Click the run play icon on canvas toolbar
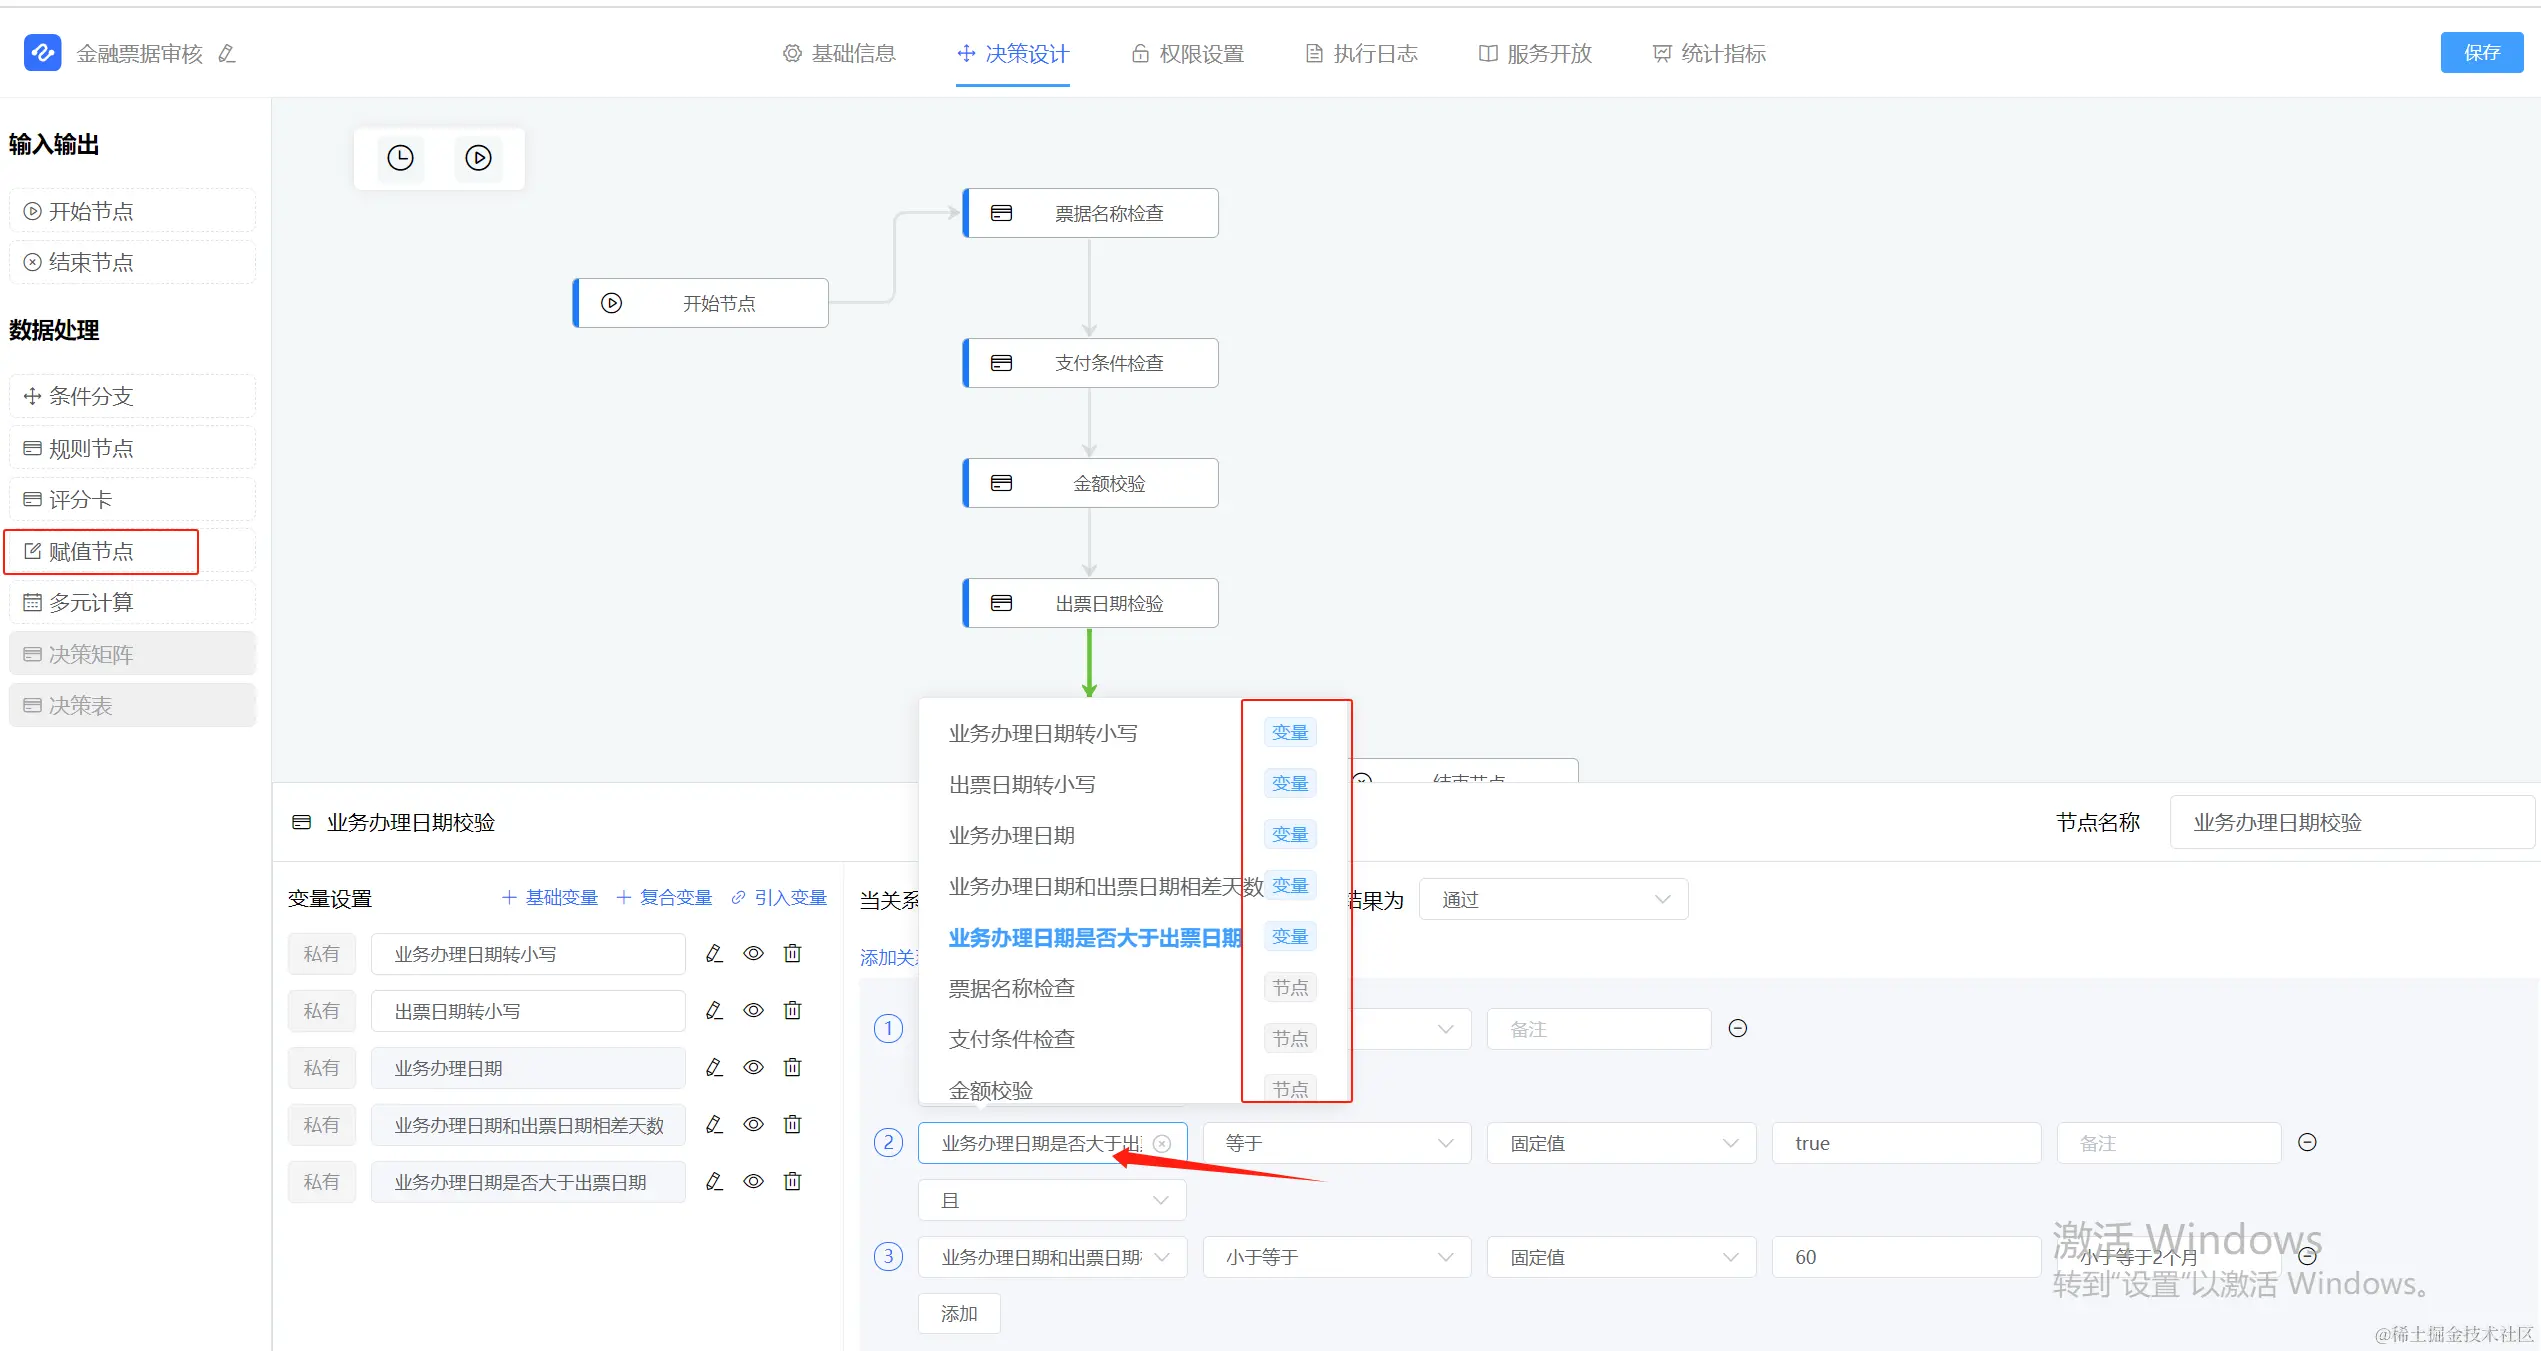Screen dimensions: 2541x1351 pyautogui.click(x=478, y=158)
